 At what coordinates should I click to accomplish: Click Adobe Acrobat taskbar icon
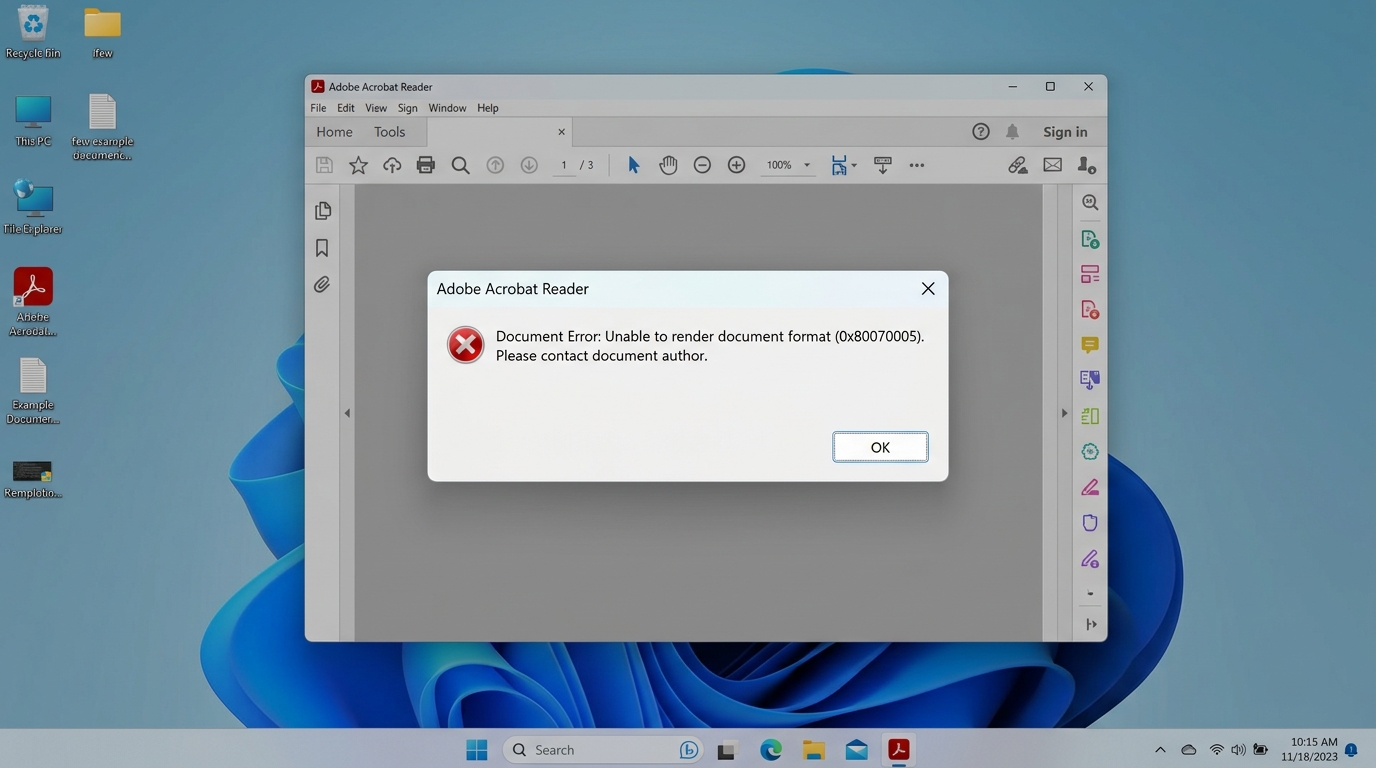tap(898, 750)
